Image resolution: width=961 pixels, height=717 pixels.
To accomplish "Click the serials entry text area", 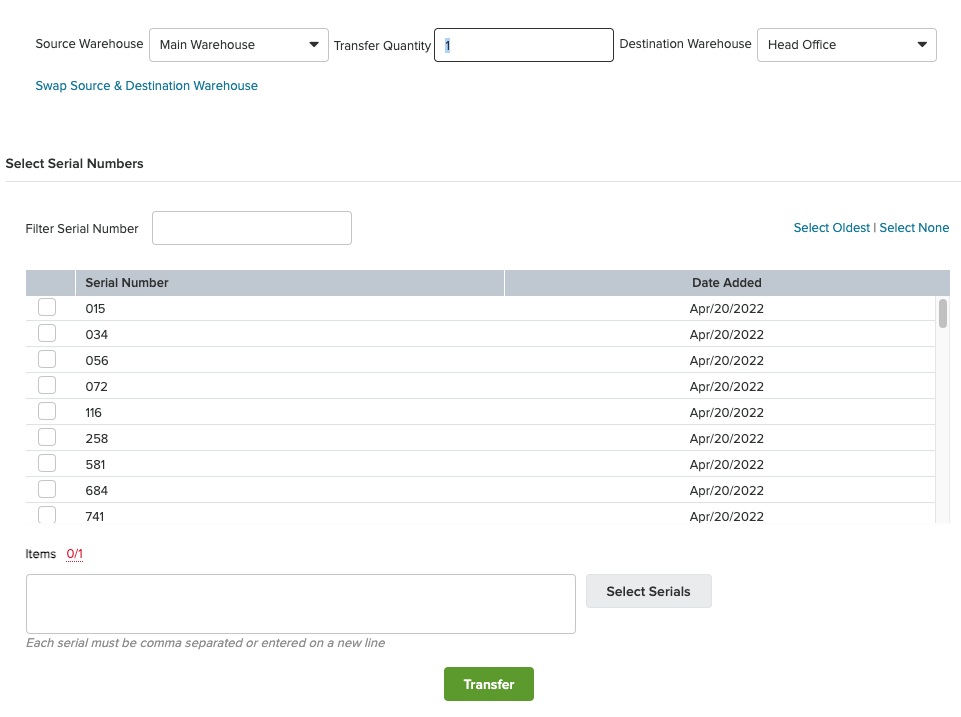I will click(x=301, y=604).
